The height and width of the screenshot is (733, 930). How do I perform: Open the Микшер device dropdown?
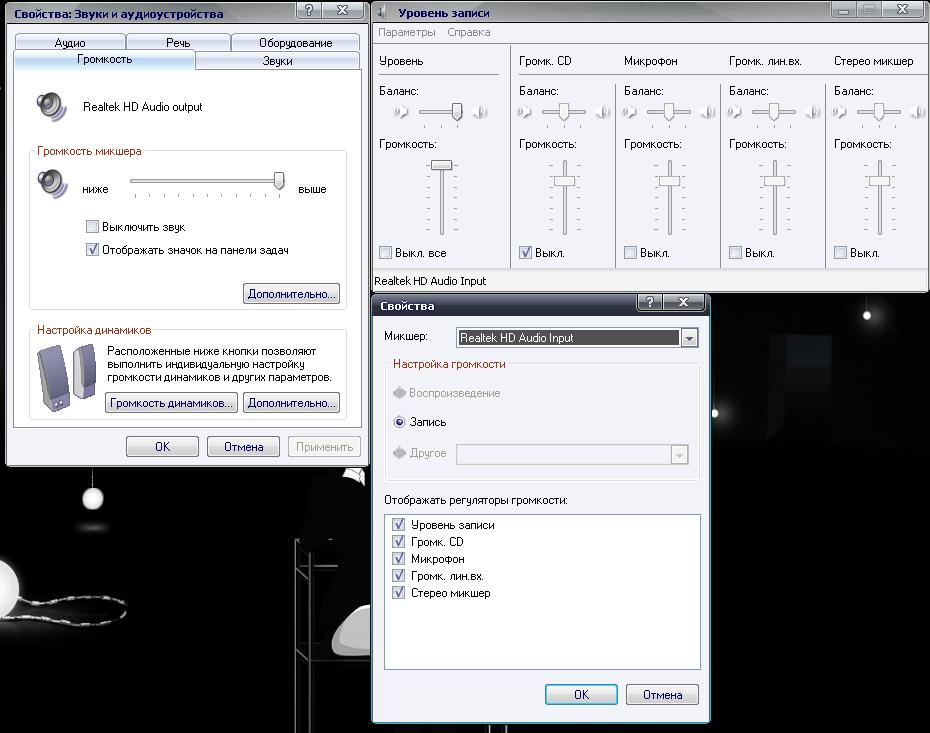689,338
